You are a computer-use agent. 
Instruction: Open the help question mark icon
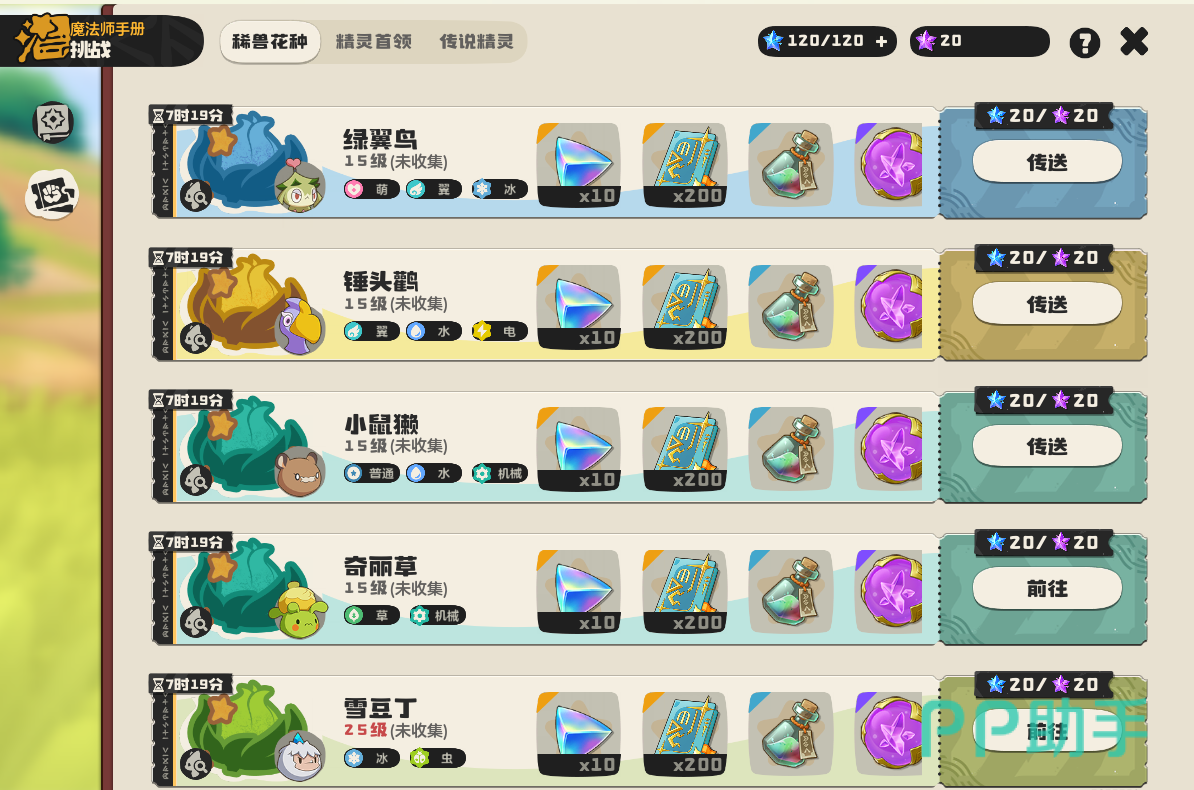point(1084,43)
